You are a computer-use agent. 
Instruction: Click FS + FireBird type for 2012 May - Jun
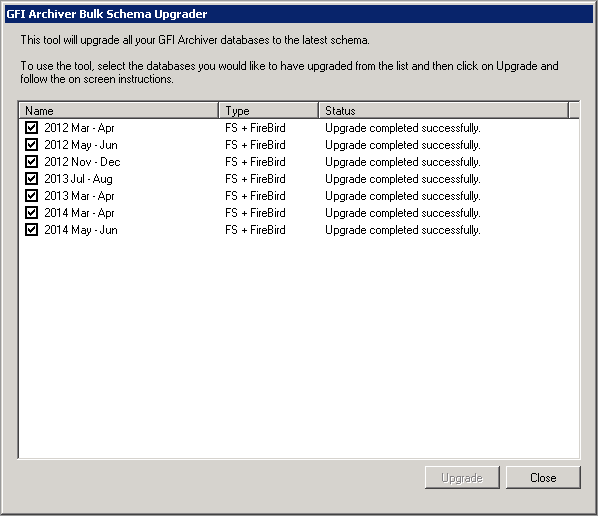[255, 145]
